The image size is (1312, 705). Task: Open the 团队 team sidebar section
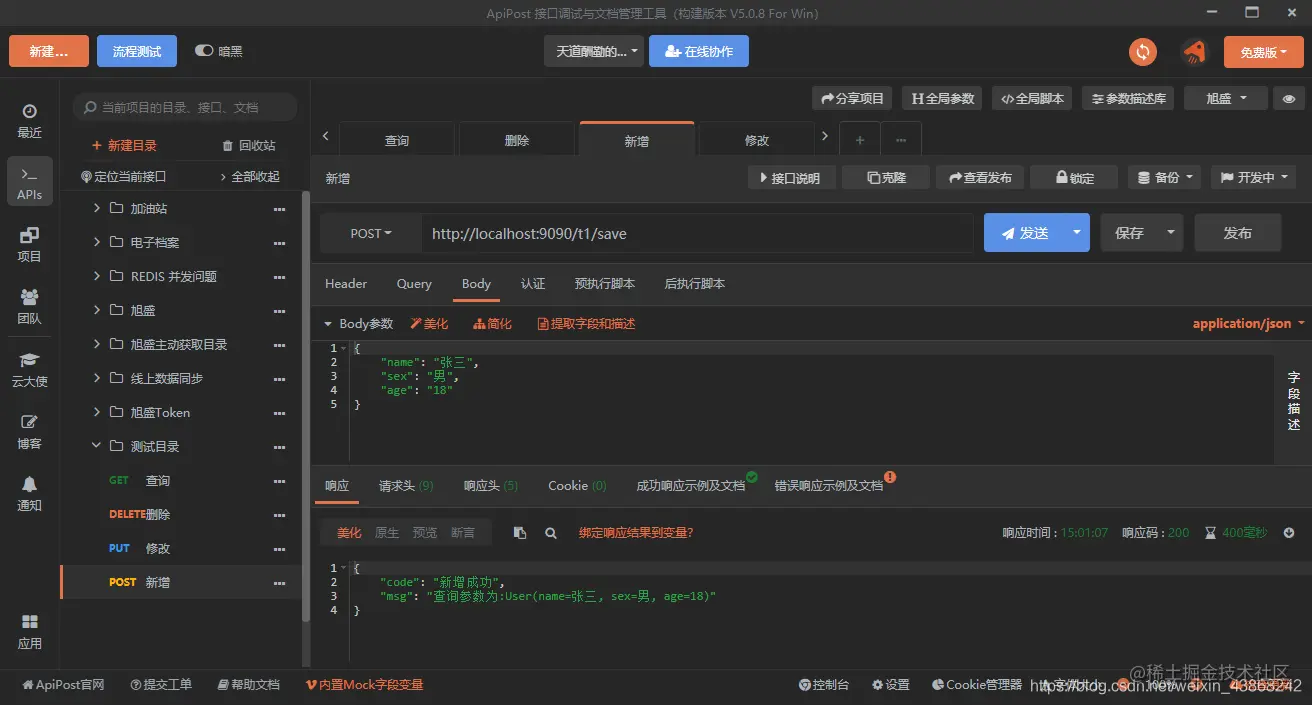pyautogui.click(x=29, y=307)
